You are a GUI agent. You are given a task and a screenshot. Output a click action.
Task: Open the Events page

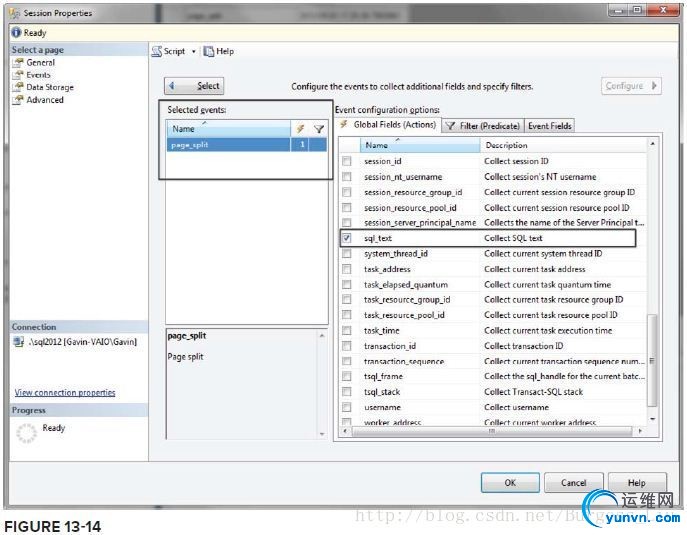[38, 74]
